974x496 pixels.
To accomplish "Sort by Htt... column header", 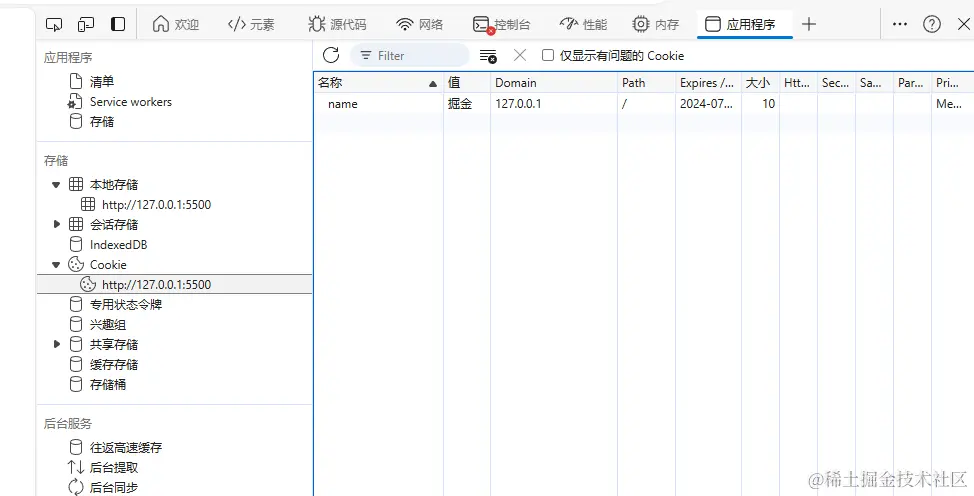I will point(798,83).
